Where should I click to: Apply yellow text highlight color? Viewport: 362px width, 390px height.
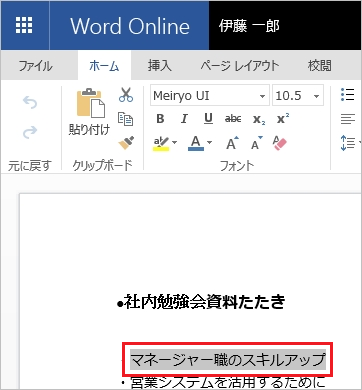(x=161, y=143)
